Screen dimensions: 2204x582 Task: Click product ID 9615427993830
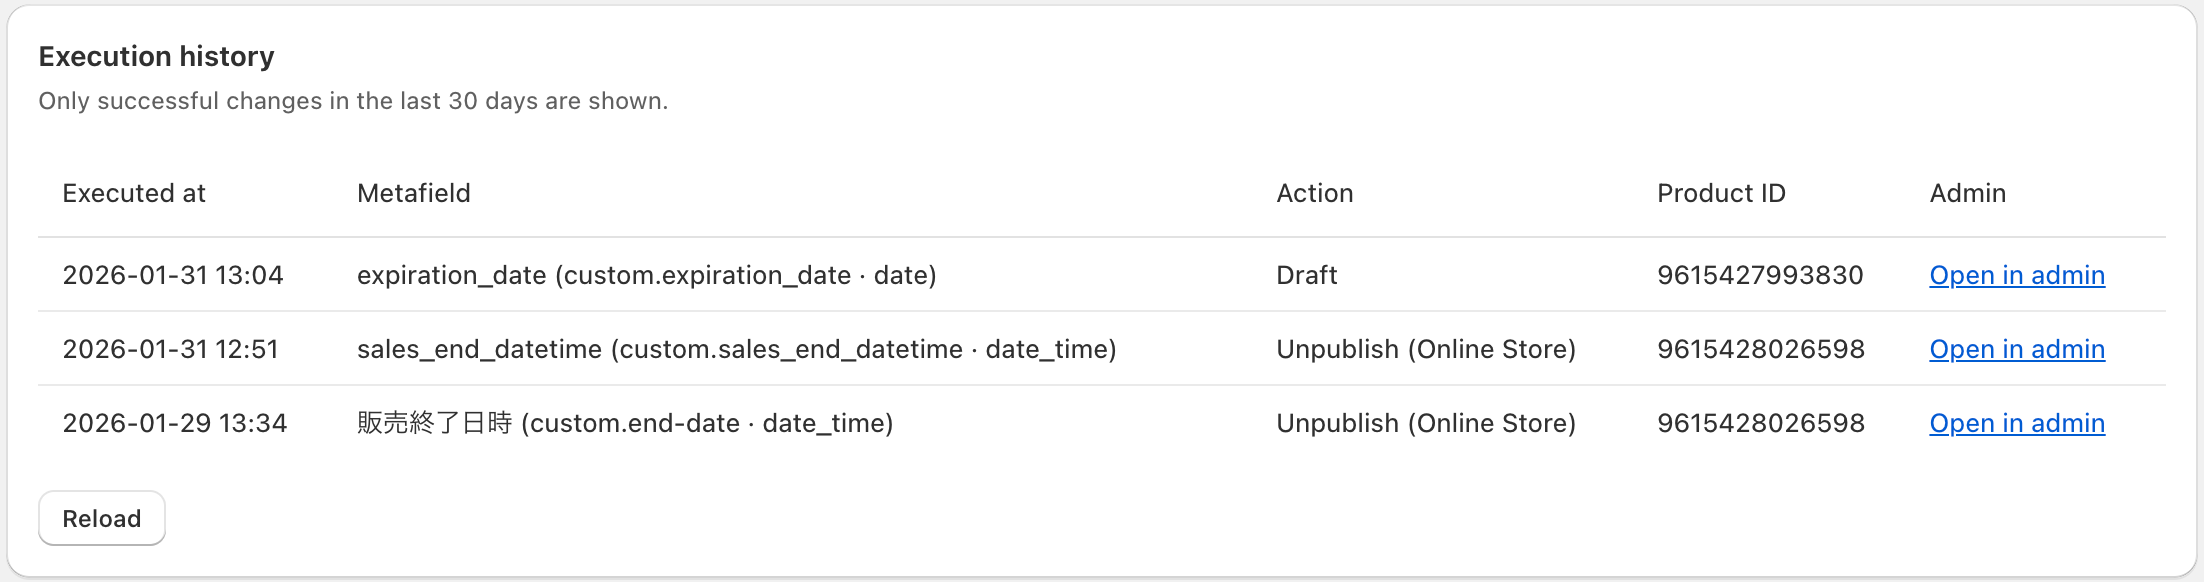(1759, 275)
